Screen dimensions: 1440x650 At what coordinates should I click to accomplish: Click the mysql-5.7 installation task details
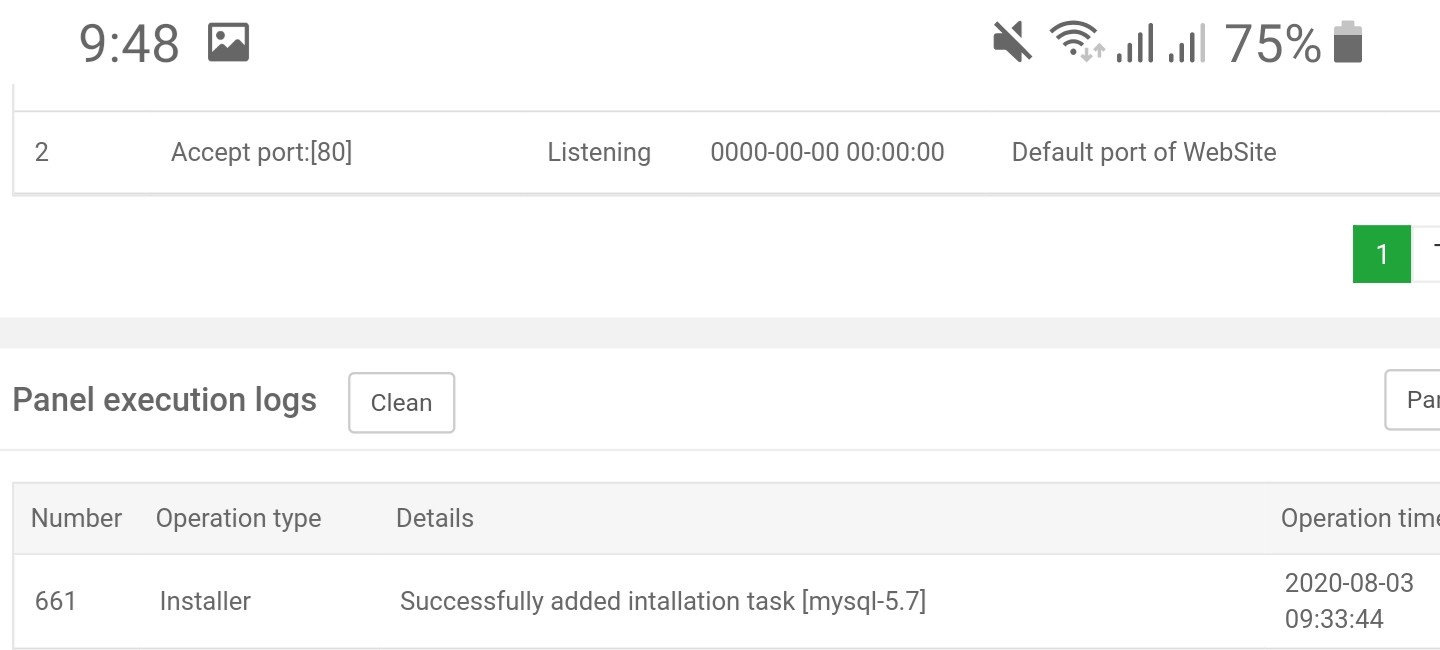(662, 601)
